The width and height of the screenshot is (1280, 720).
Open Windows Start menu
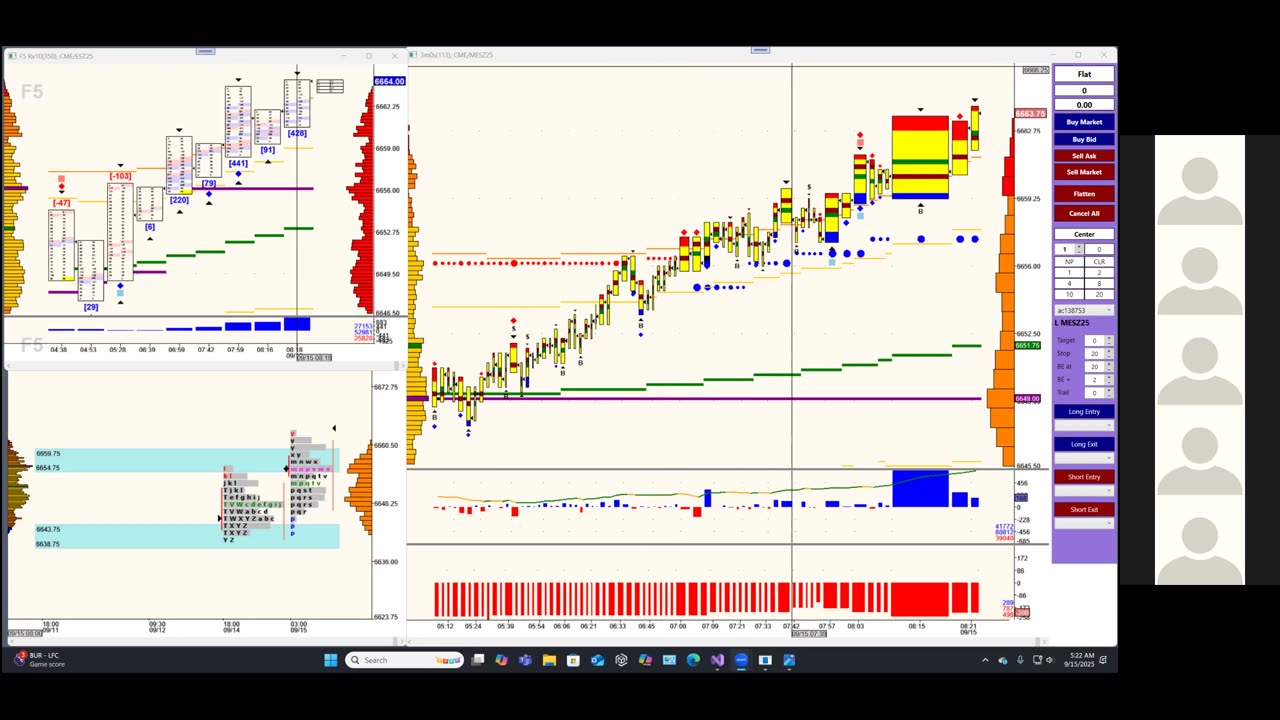click(331, 660)
